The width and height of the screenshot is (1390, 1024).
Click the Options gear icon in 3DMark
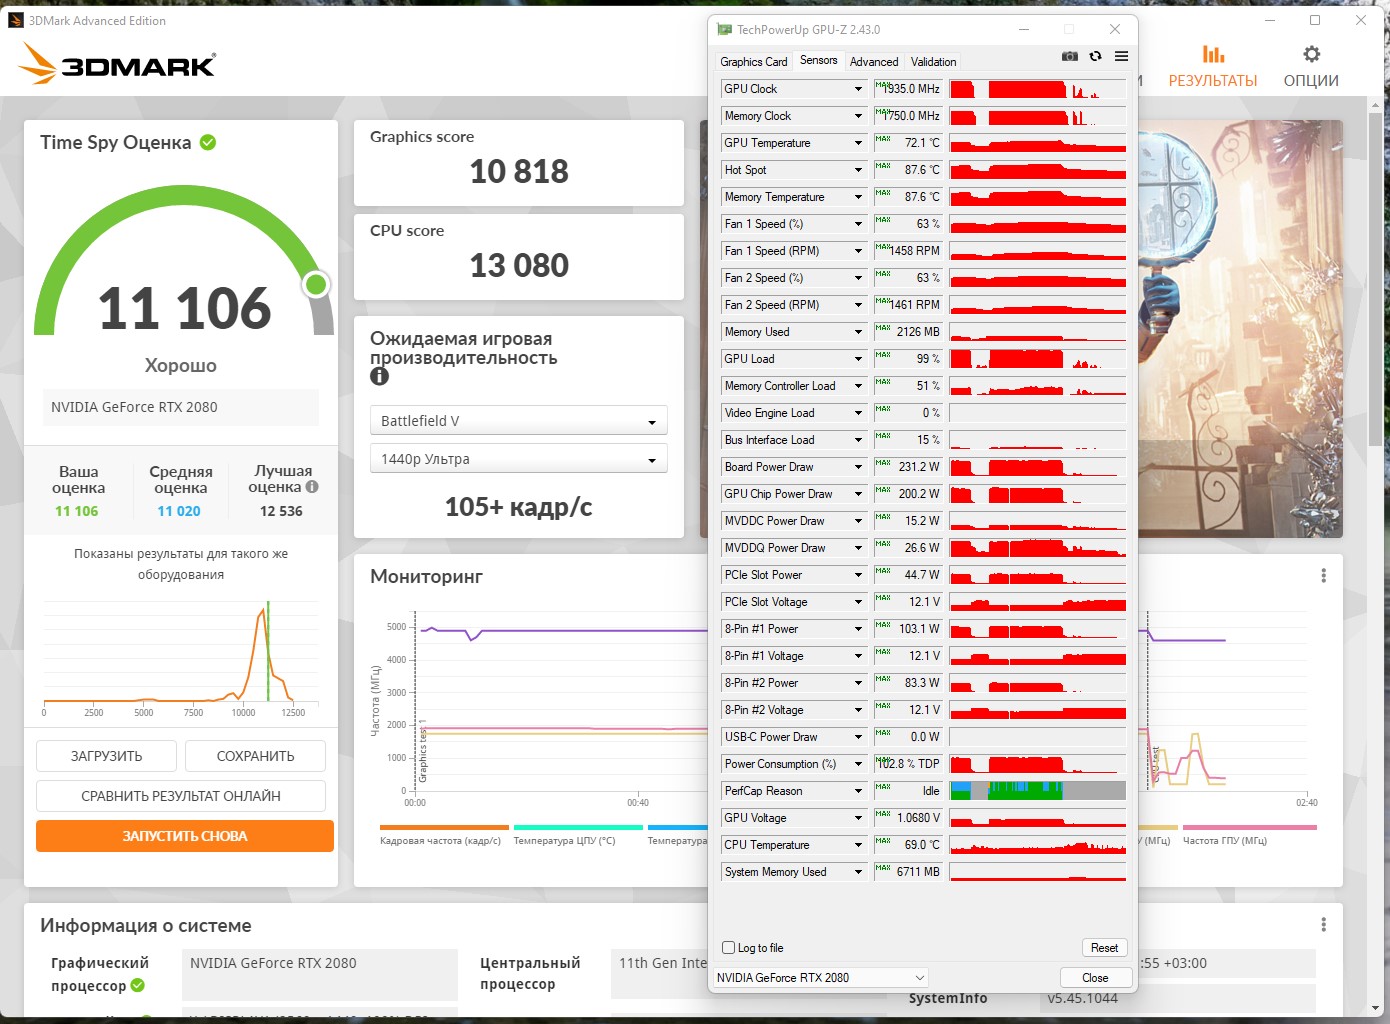pos(1311,54)
